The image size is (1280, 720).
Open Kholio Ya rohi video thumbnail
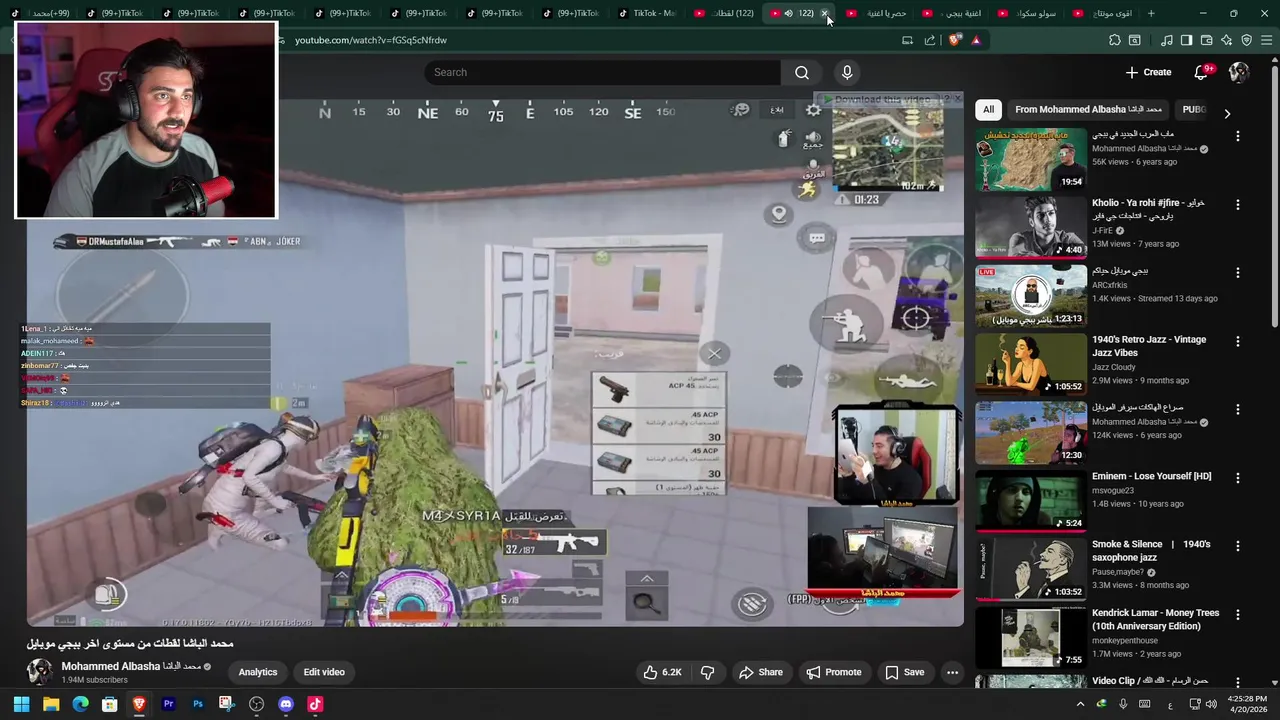[1031, 227]
